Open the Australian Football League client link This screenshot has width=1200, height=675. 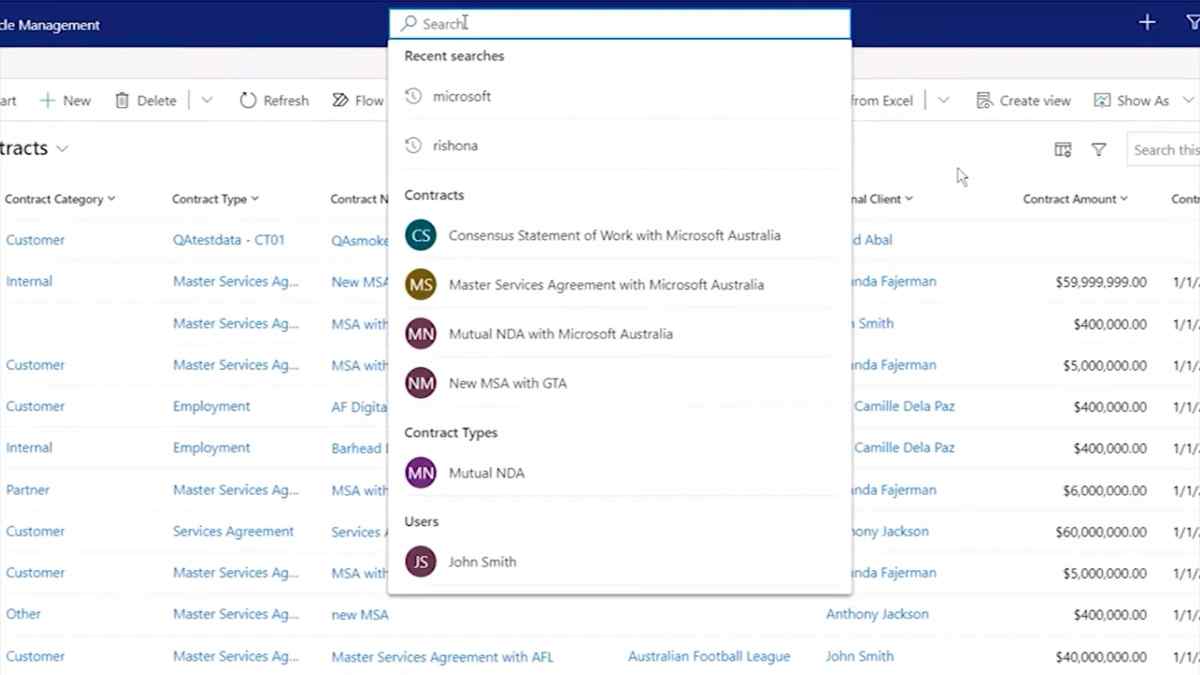708,655
